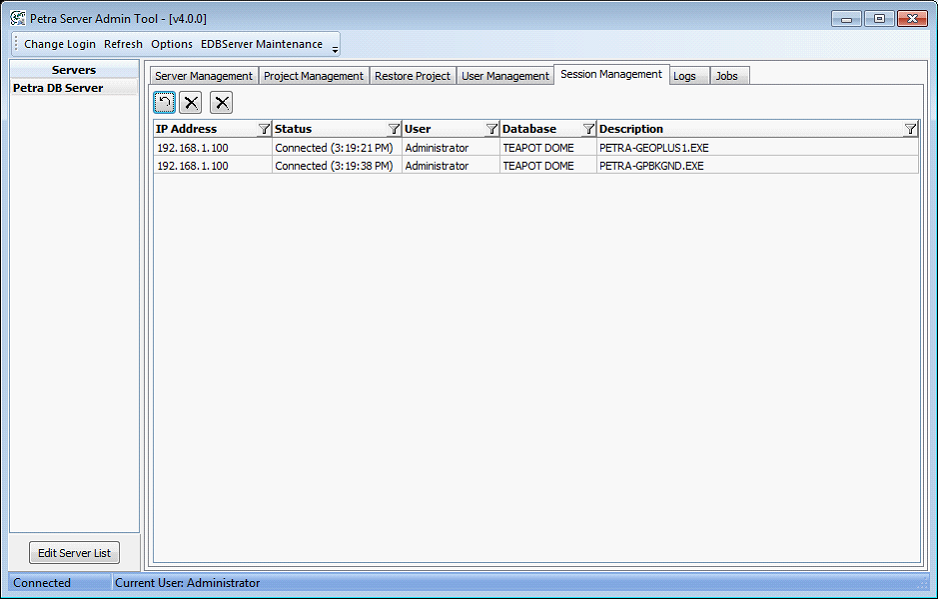
Task: Switch to the Project Management tab
Action: tap(313, 76)
